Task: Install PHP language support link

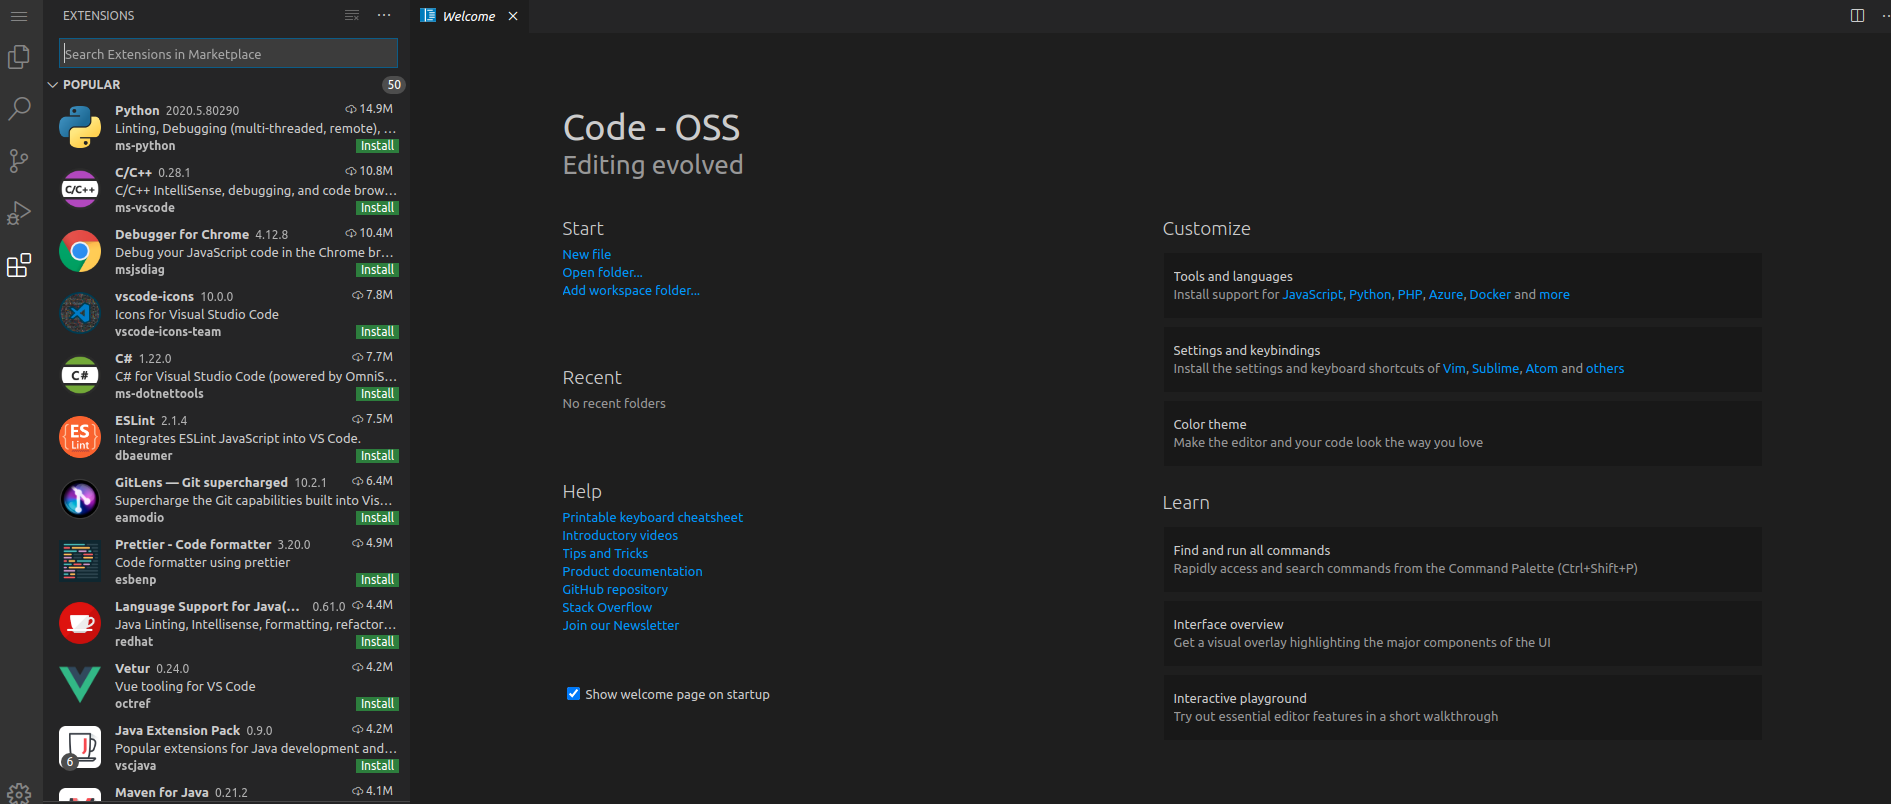Action: (1410, 294)
